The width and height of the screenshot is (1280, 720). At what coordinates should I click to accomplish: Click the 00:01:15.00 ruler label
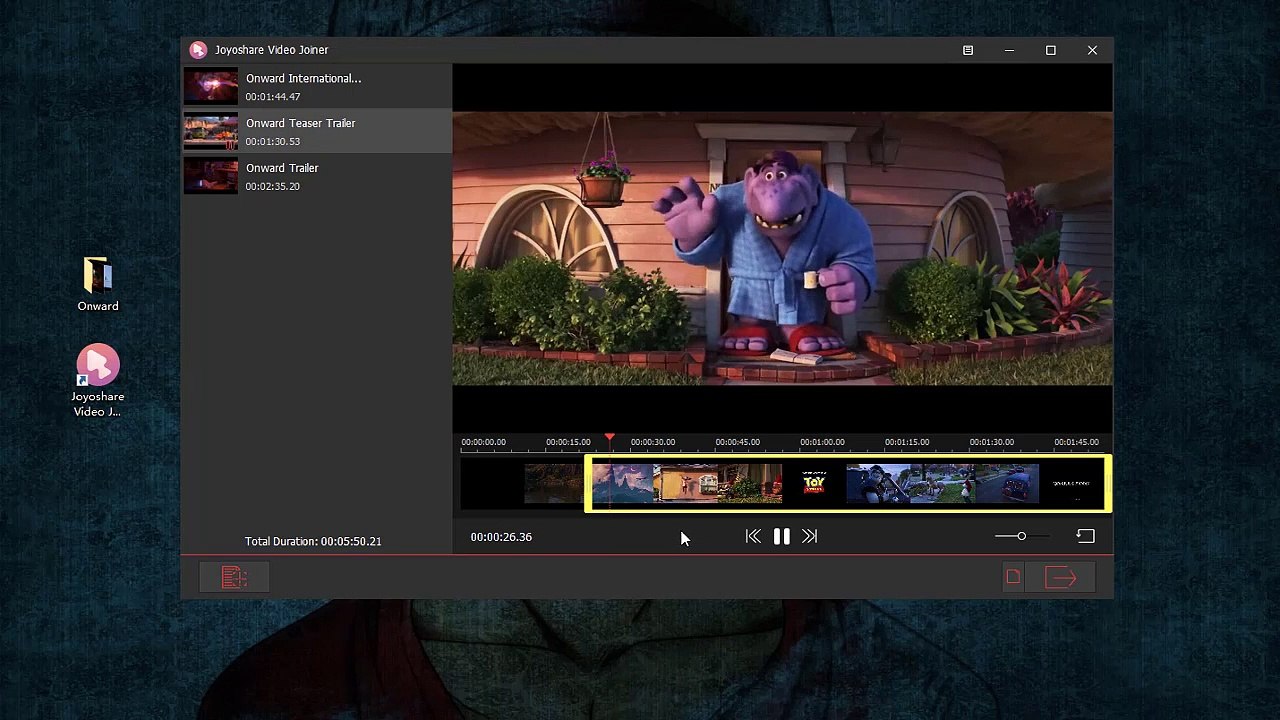[907, 442]
